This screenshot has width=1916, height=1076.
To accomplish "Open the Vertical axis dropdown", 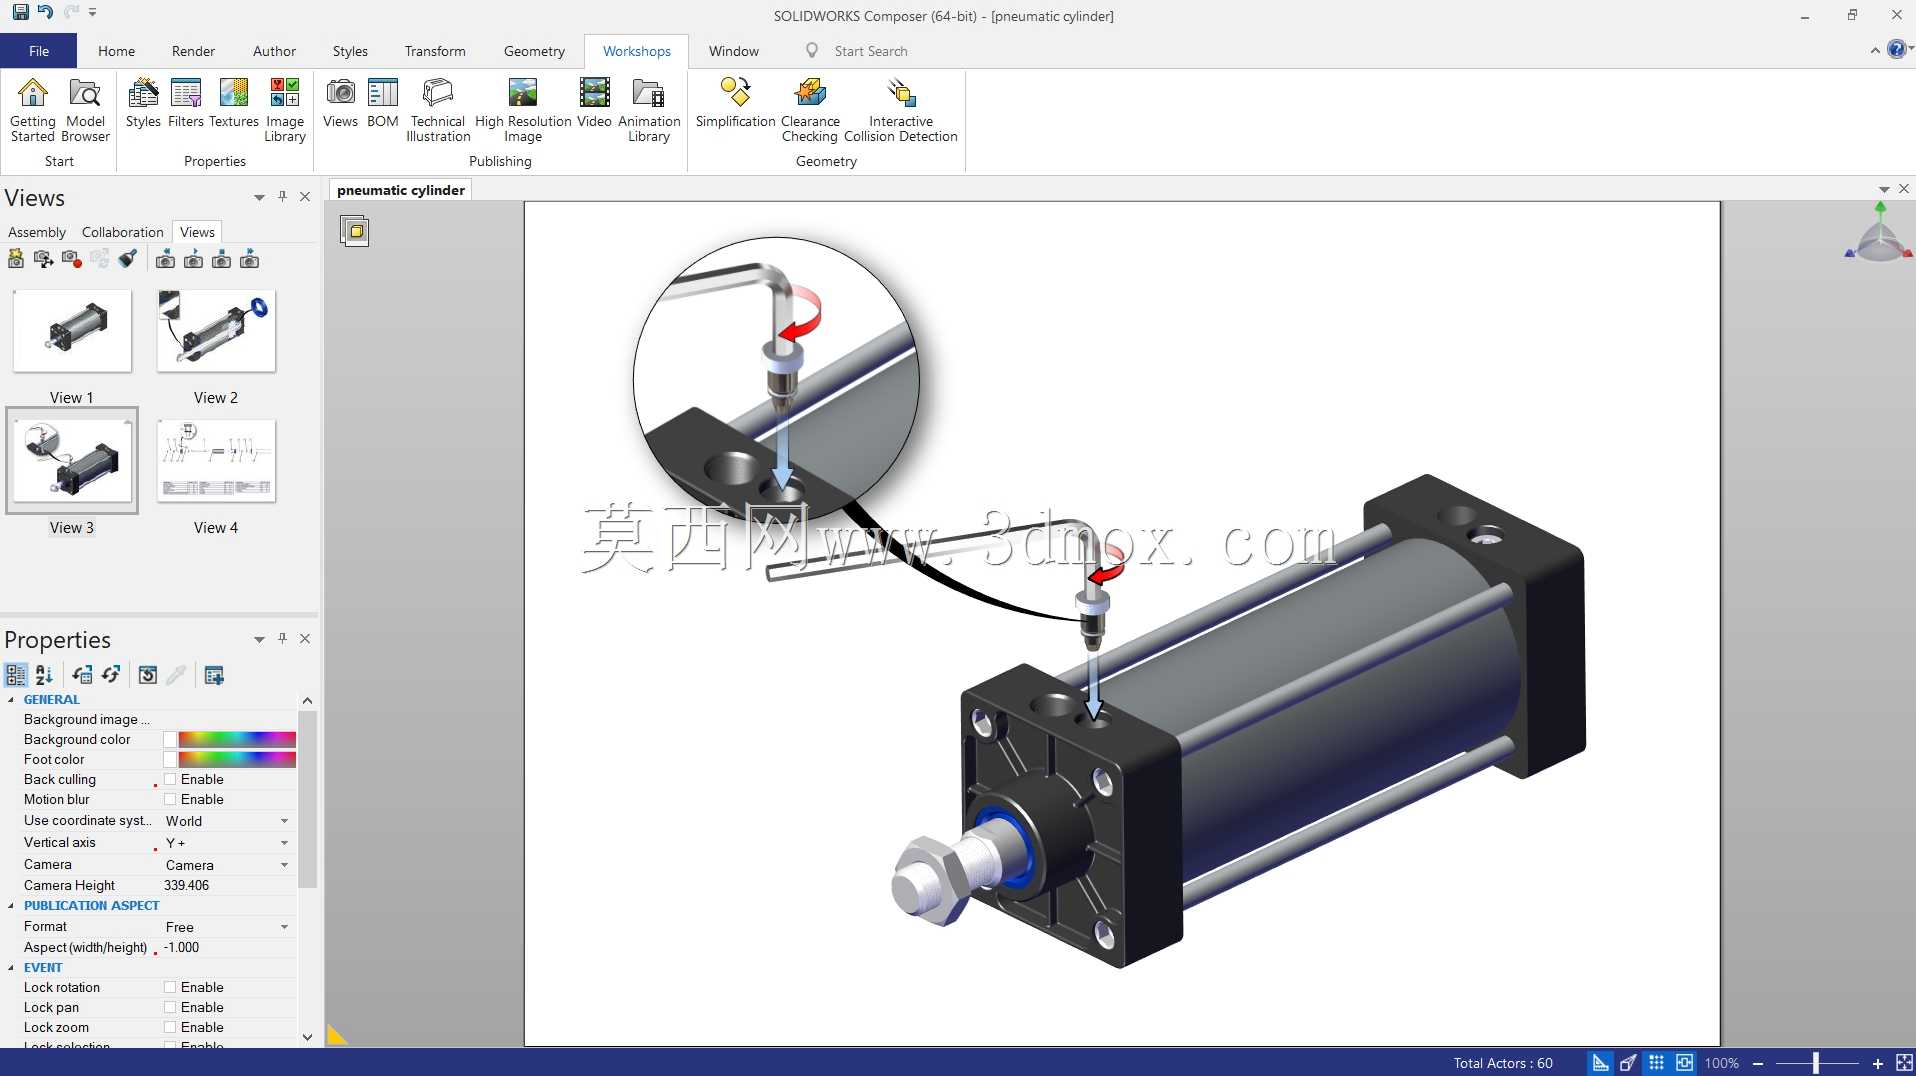I will coord(284,843).
